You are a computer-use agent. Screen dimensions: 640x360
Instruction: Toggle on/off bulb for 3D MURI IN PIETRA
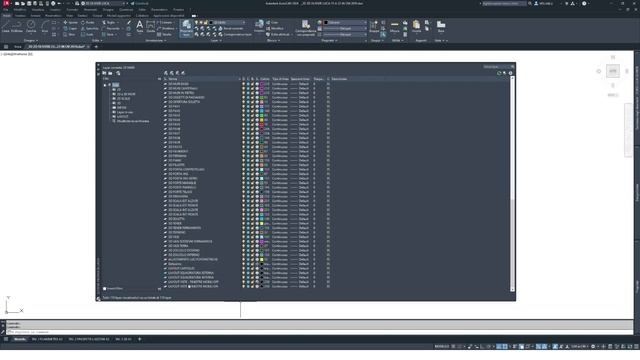click(244, 93)
